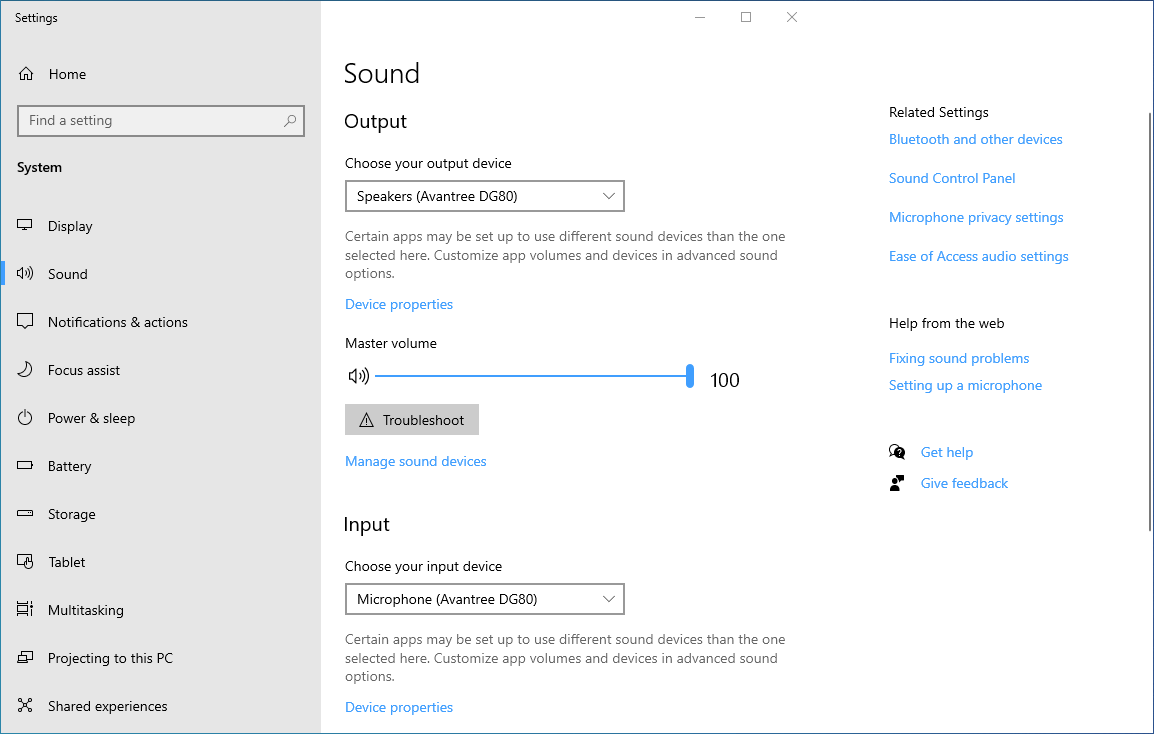
Task: Open Sound Control Panel link
Action: [952, 178]
